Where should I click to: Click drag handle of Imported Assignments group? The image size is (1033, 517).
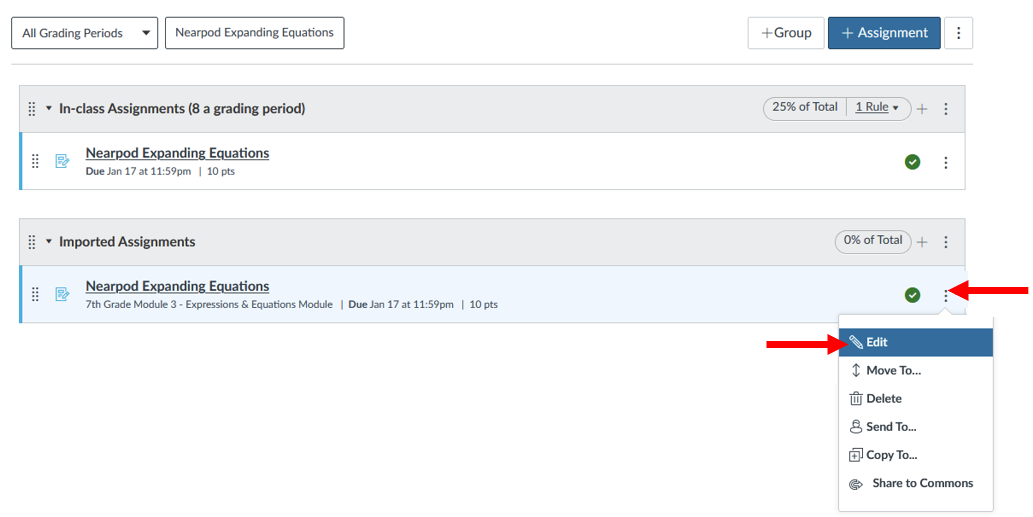click(32, 242)
